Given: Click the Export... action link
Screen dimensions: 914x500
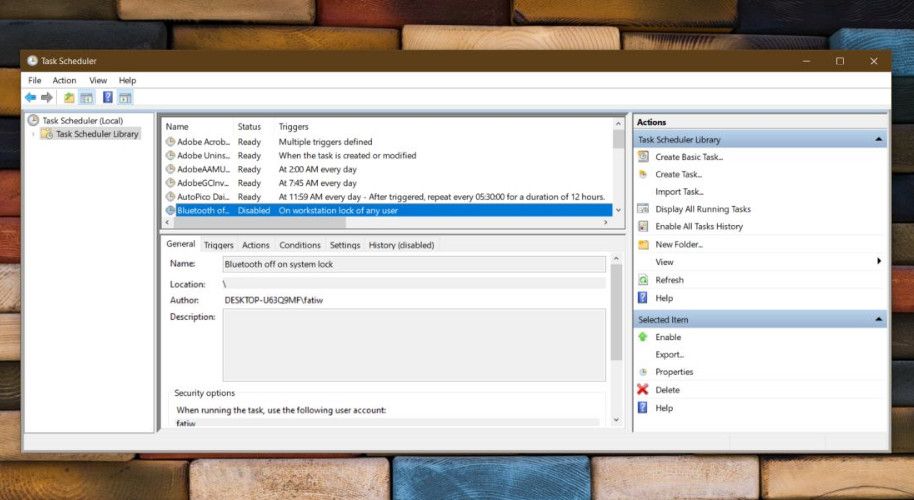Looking at the screenshot, I should (669, 354).
